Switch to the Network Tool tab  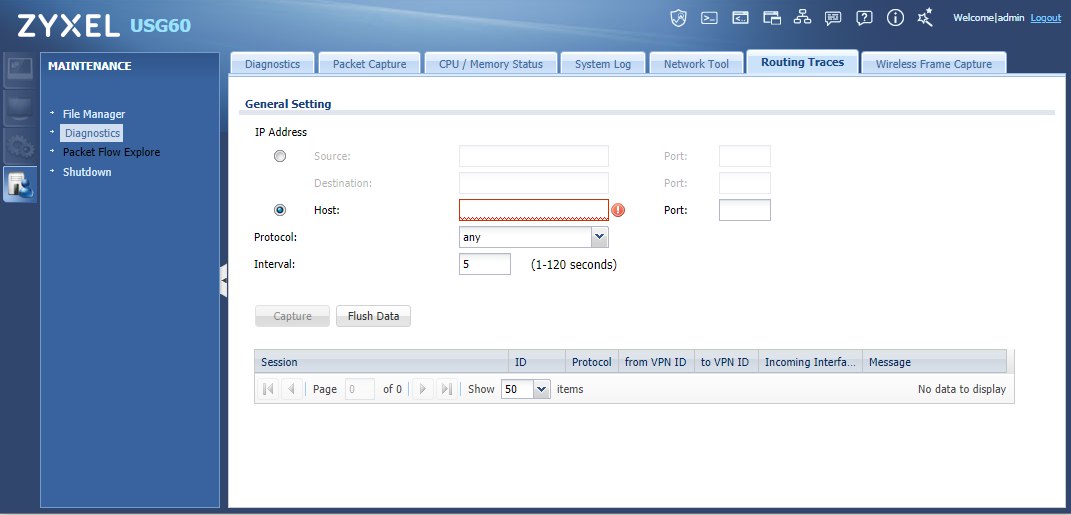pyautogui.click(x=696, y=64)
